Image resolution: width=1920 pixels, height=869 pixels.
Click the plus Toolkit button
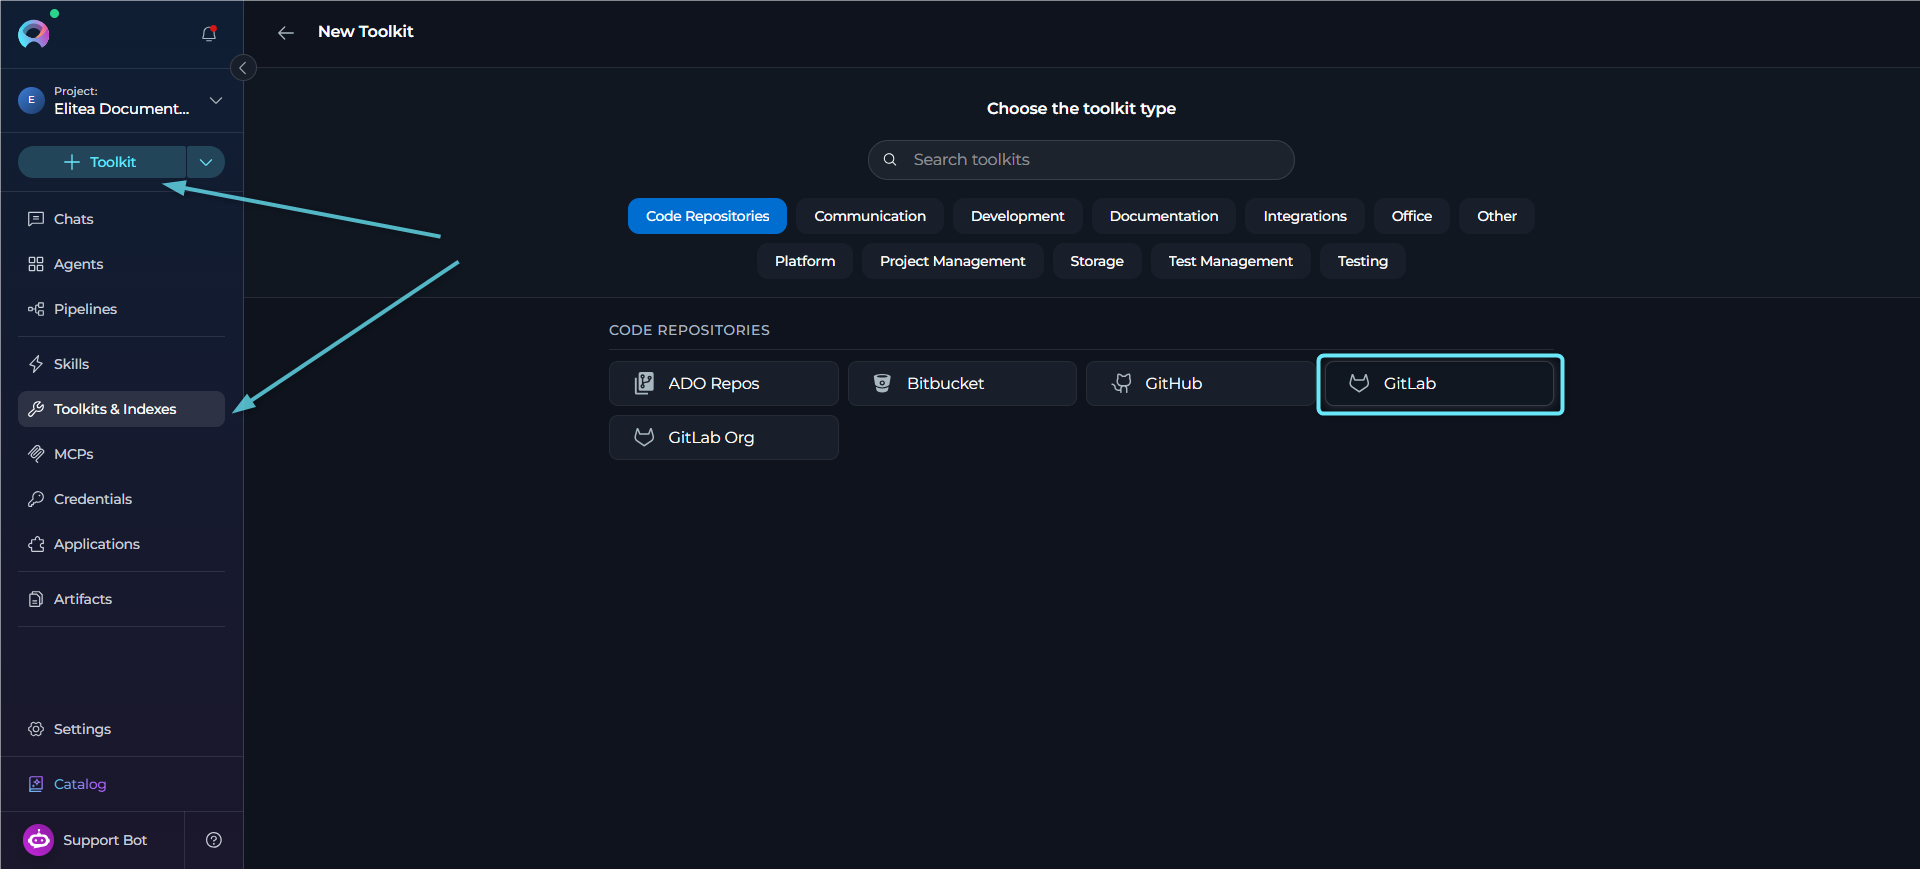point(102,162)
